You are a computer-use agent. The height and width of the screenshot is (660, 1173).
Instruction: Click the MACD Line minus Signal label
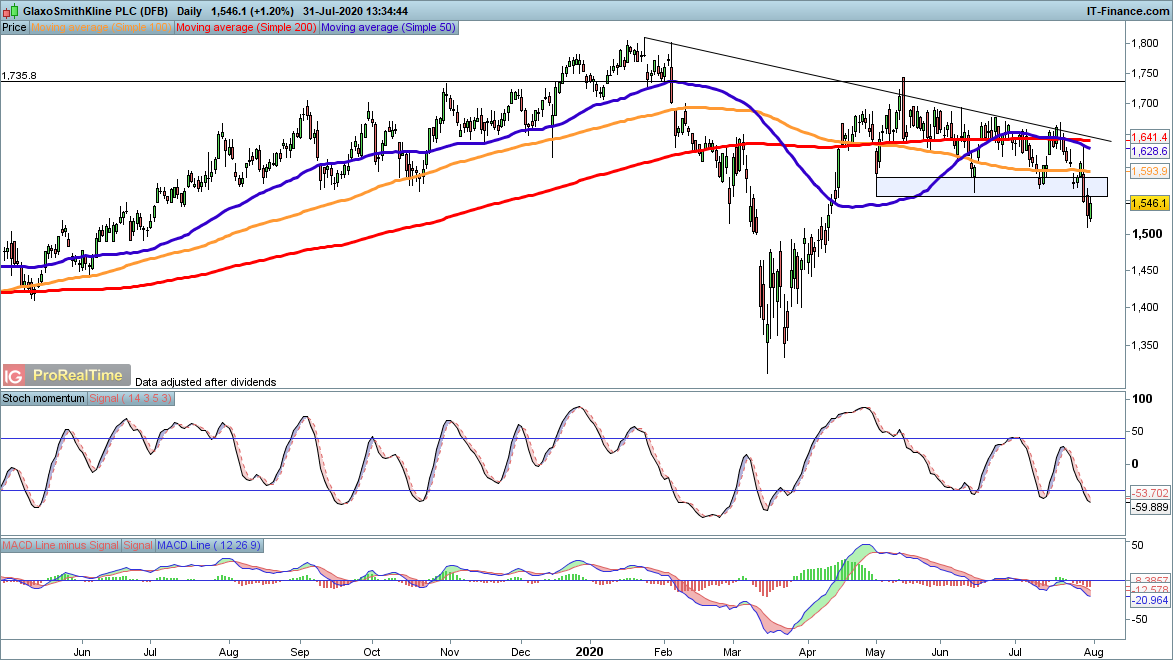pos(60,545)
